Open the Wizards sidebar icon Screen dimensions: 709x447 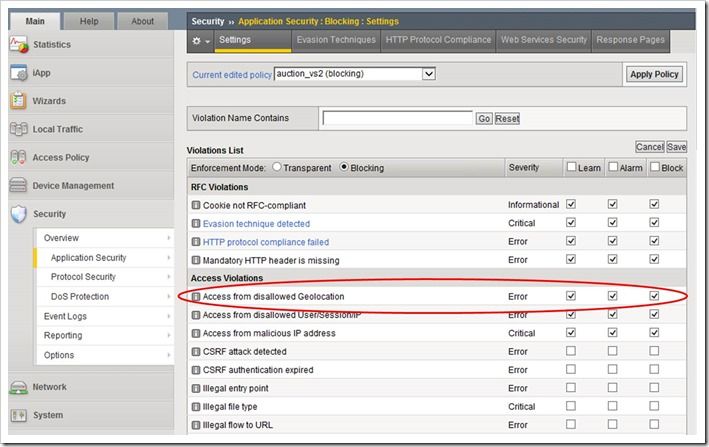point(18,101)
